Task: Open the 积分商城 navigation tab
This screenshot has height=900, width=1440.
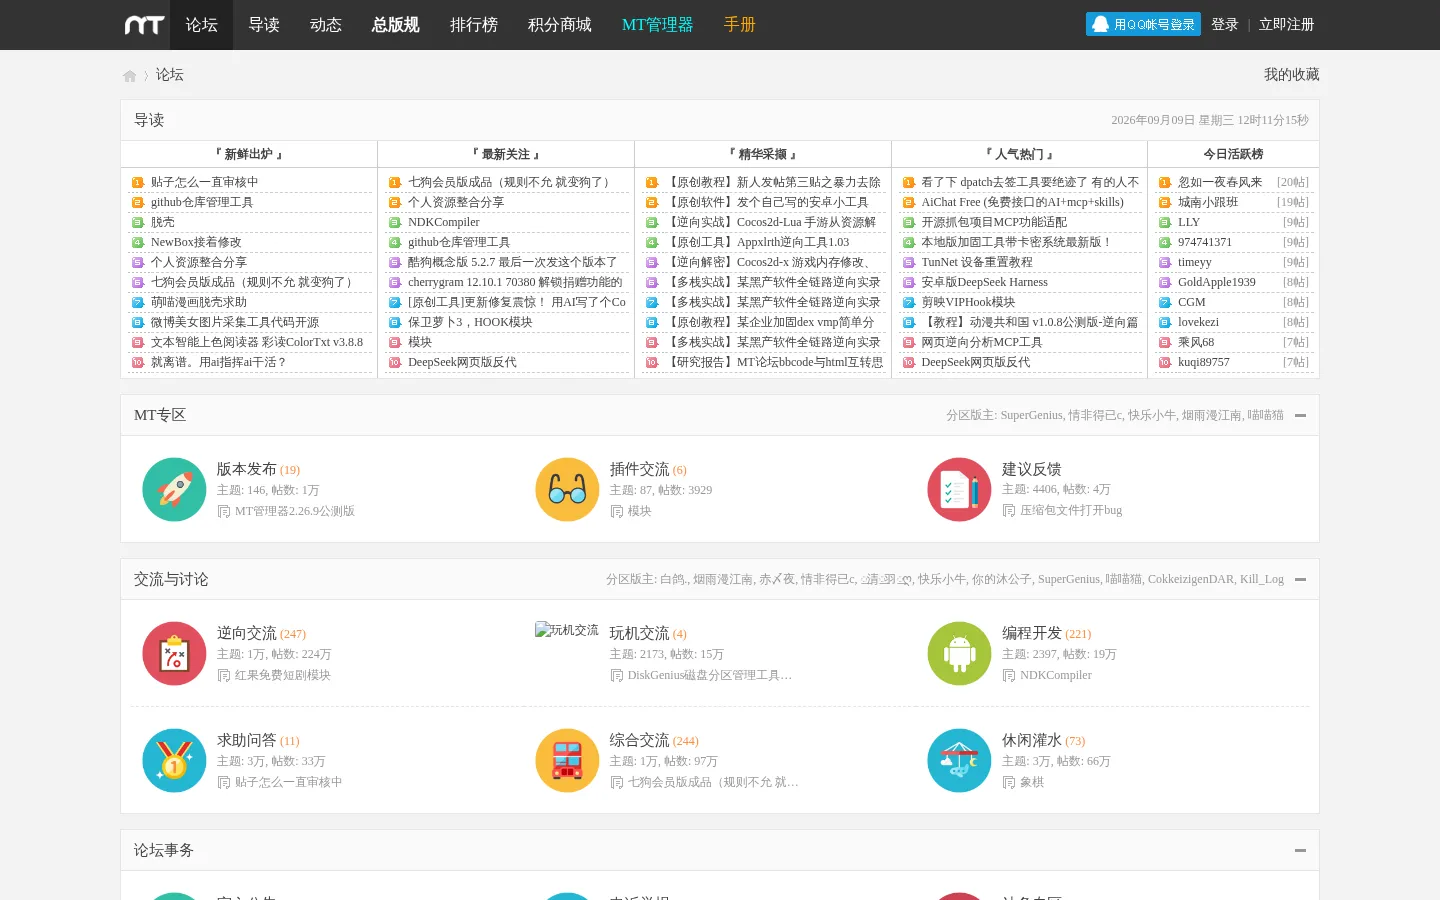Action: 560,25
